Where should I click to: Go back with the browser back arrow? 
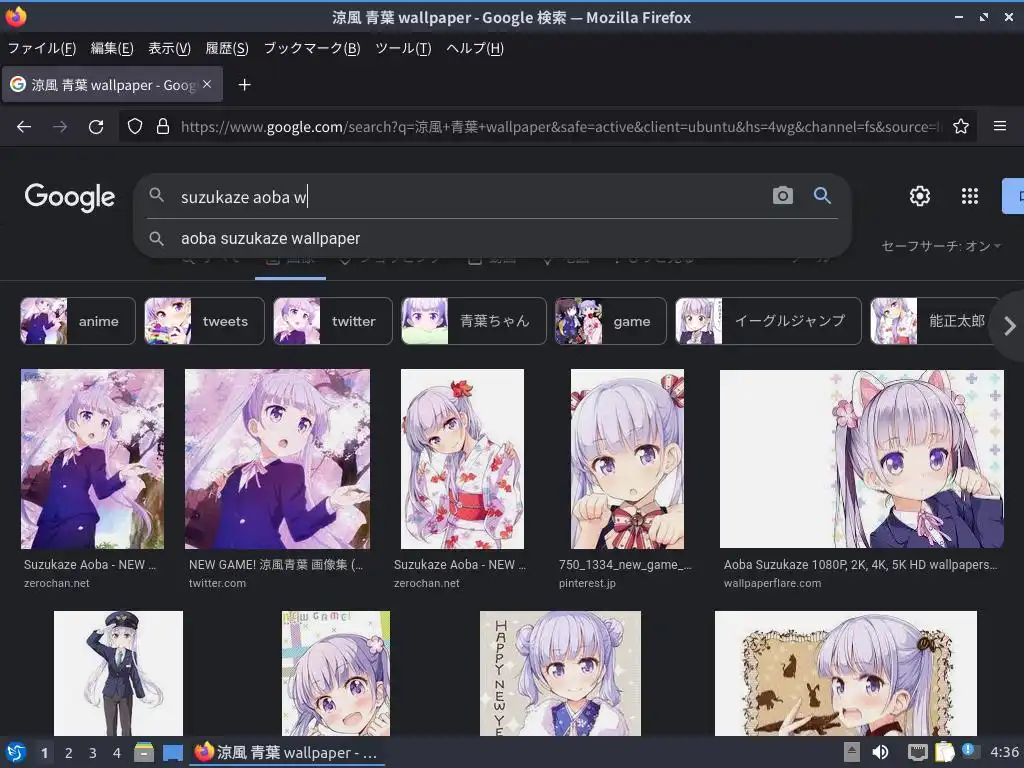coord(24,127)
